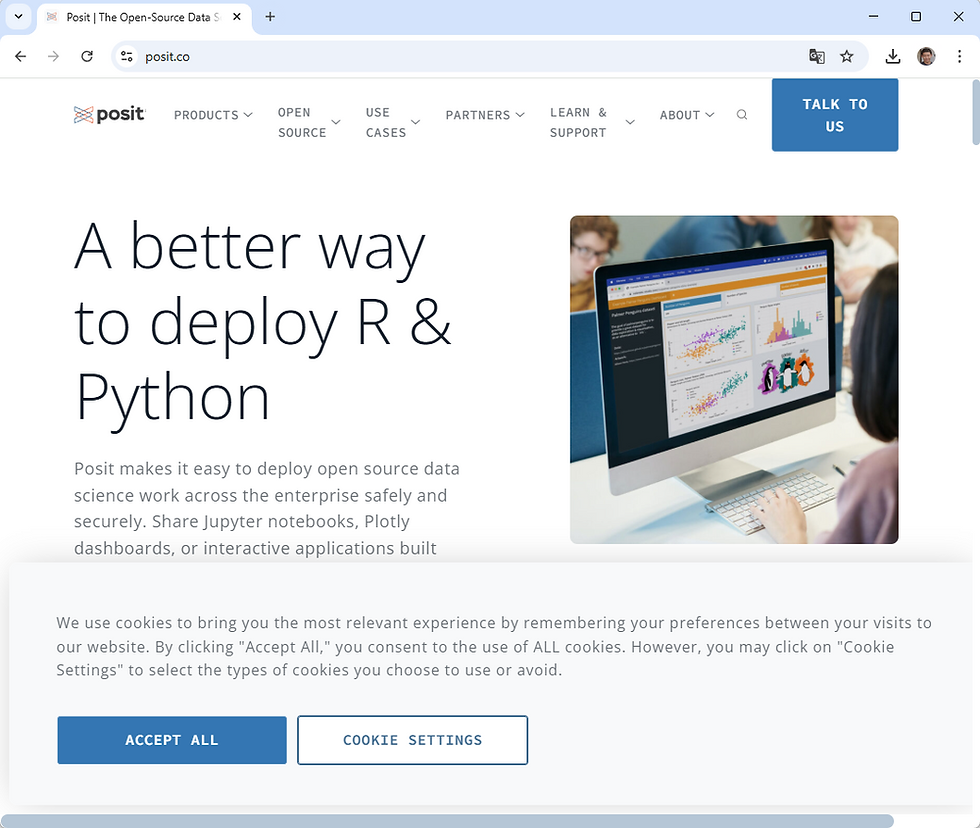
Task: Maximize the browser window
Action: 916,17
